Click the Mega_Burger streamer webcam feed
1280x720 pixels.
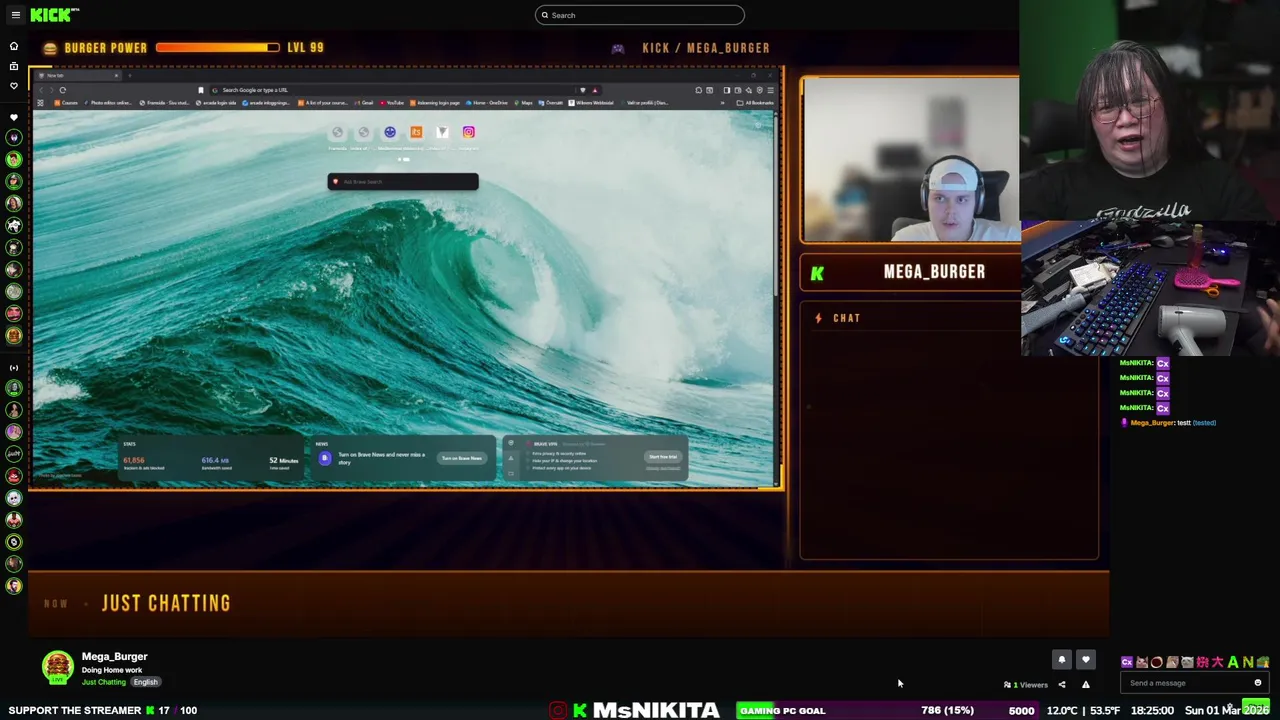pyautogui.click(x=910, y=159)
